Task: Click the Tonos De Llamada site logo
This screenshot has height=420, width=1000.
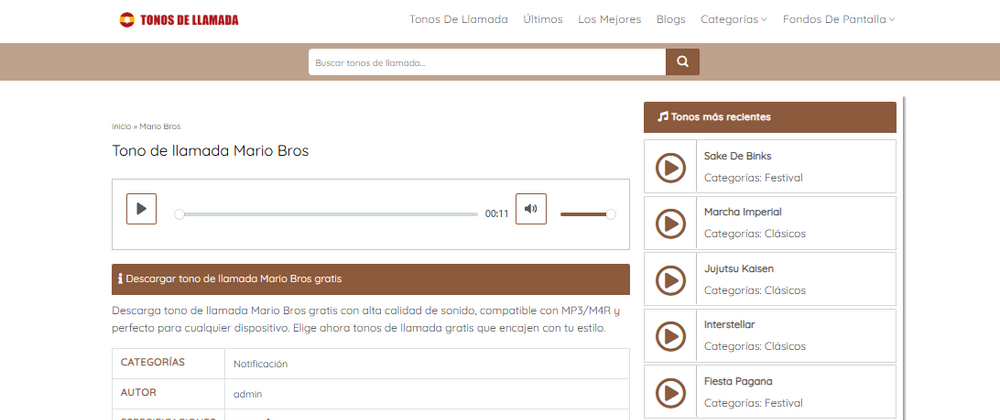Action: 179,20
